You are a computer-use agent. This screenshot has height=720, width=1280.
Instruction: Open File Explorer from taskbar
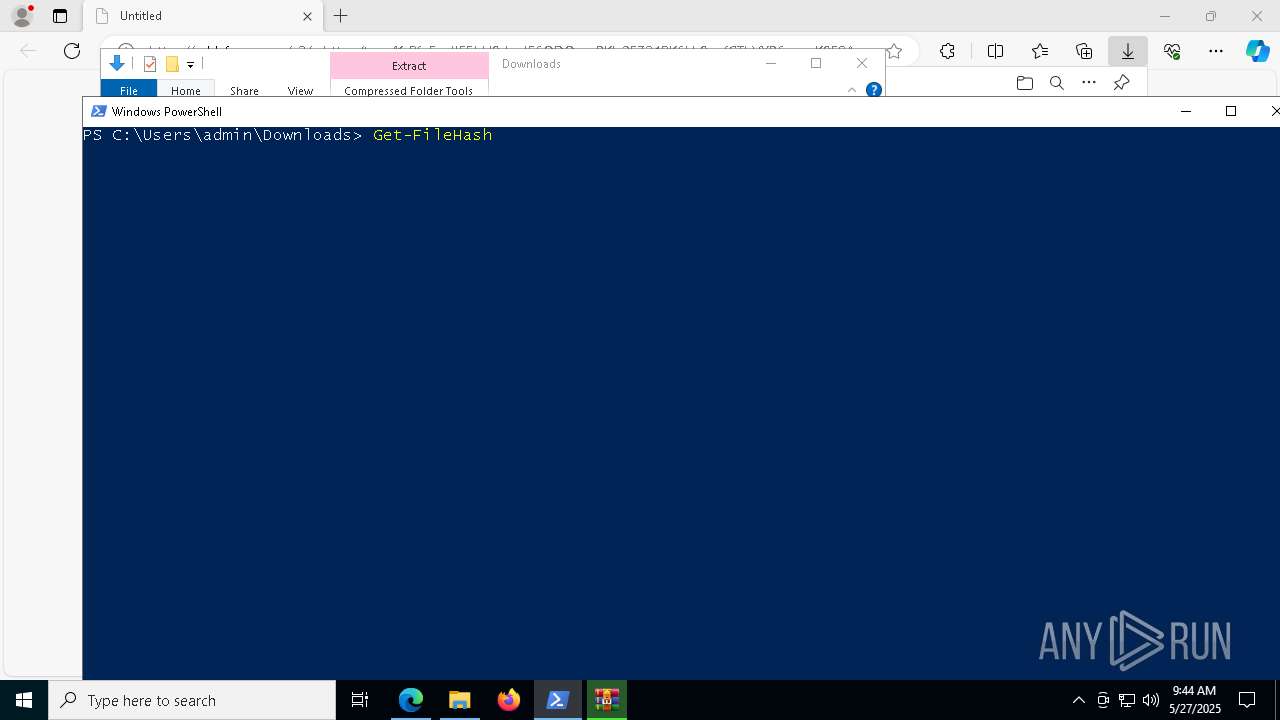[460, 700]
